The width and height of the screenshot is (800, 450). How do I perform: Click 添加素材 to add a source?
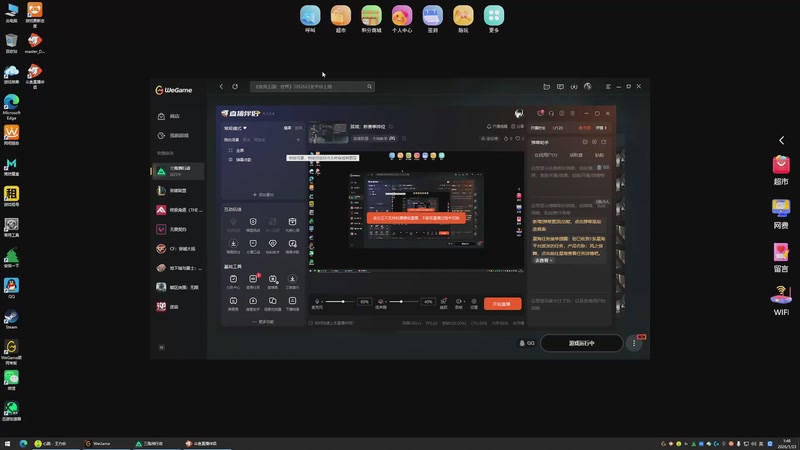263,194
